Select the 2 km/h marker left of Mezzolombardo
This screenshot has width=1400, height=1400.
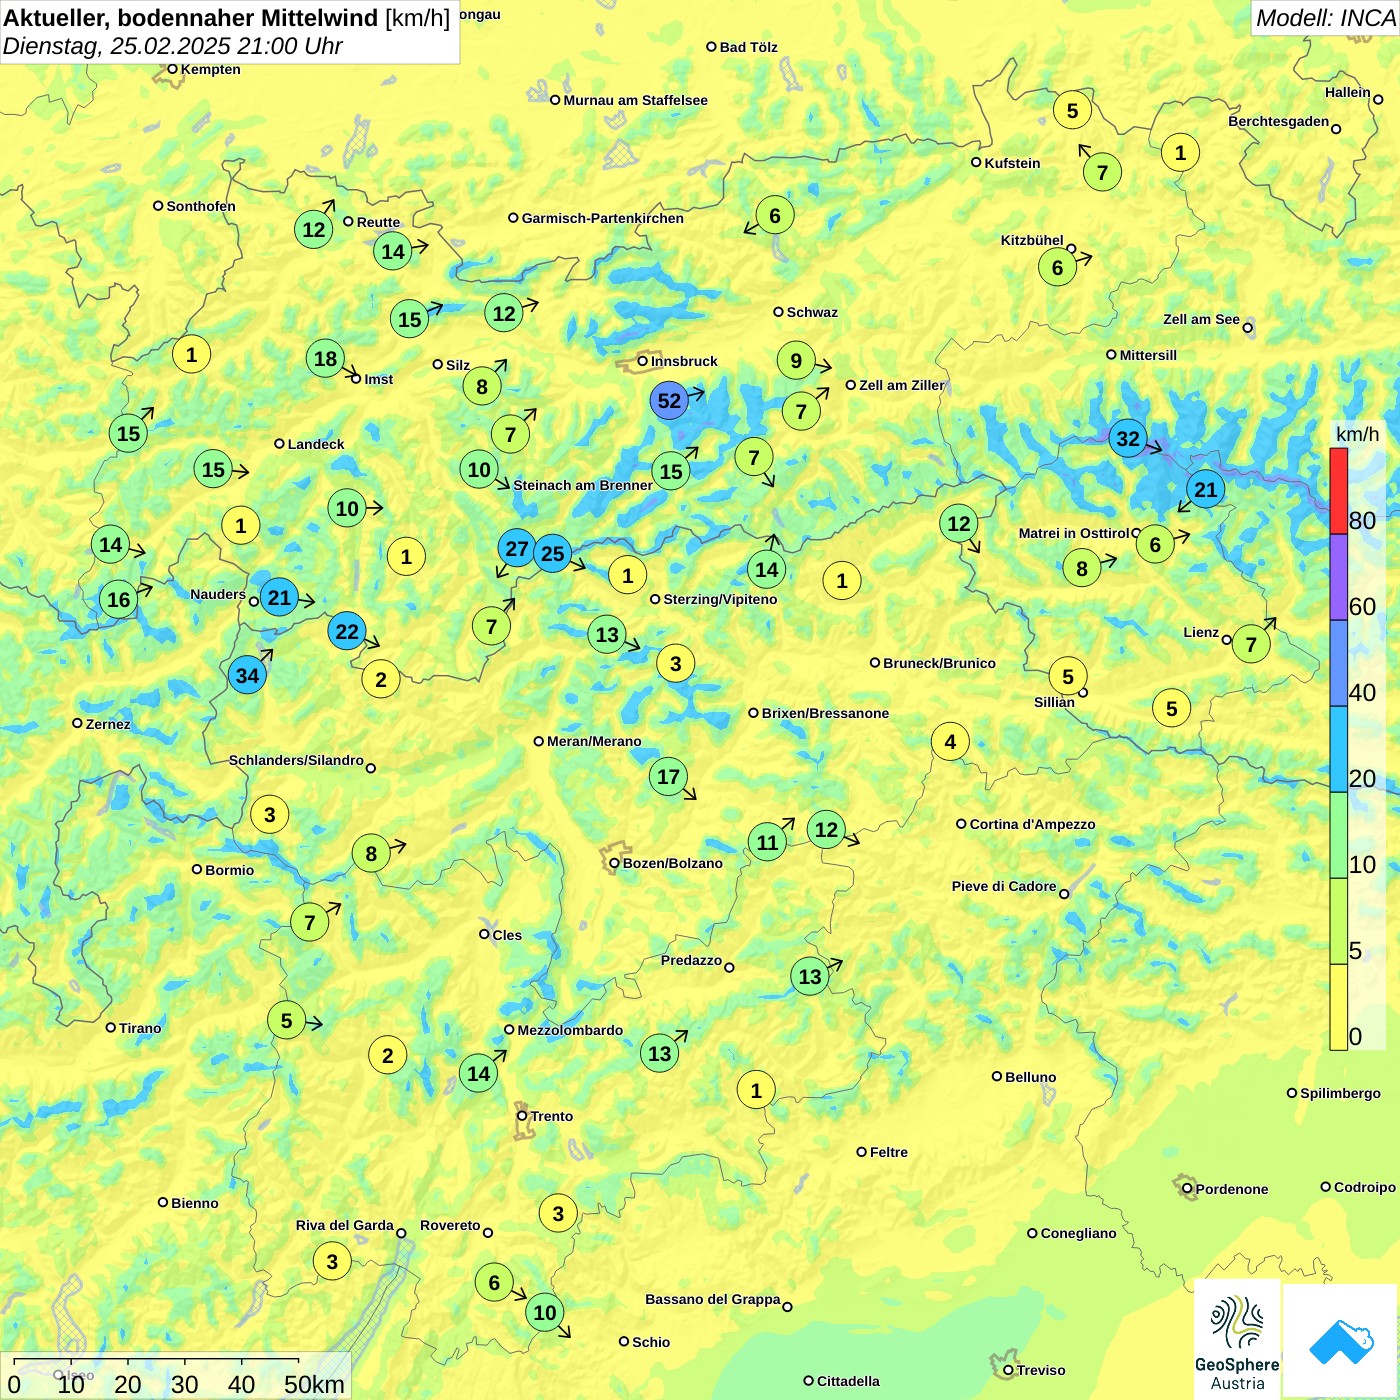(388, 1055)
